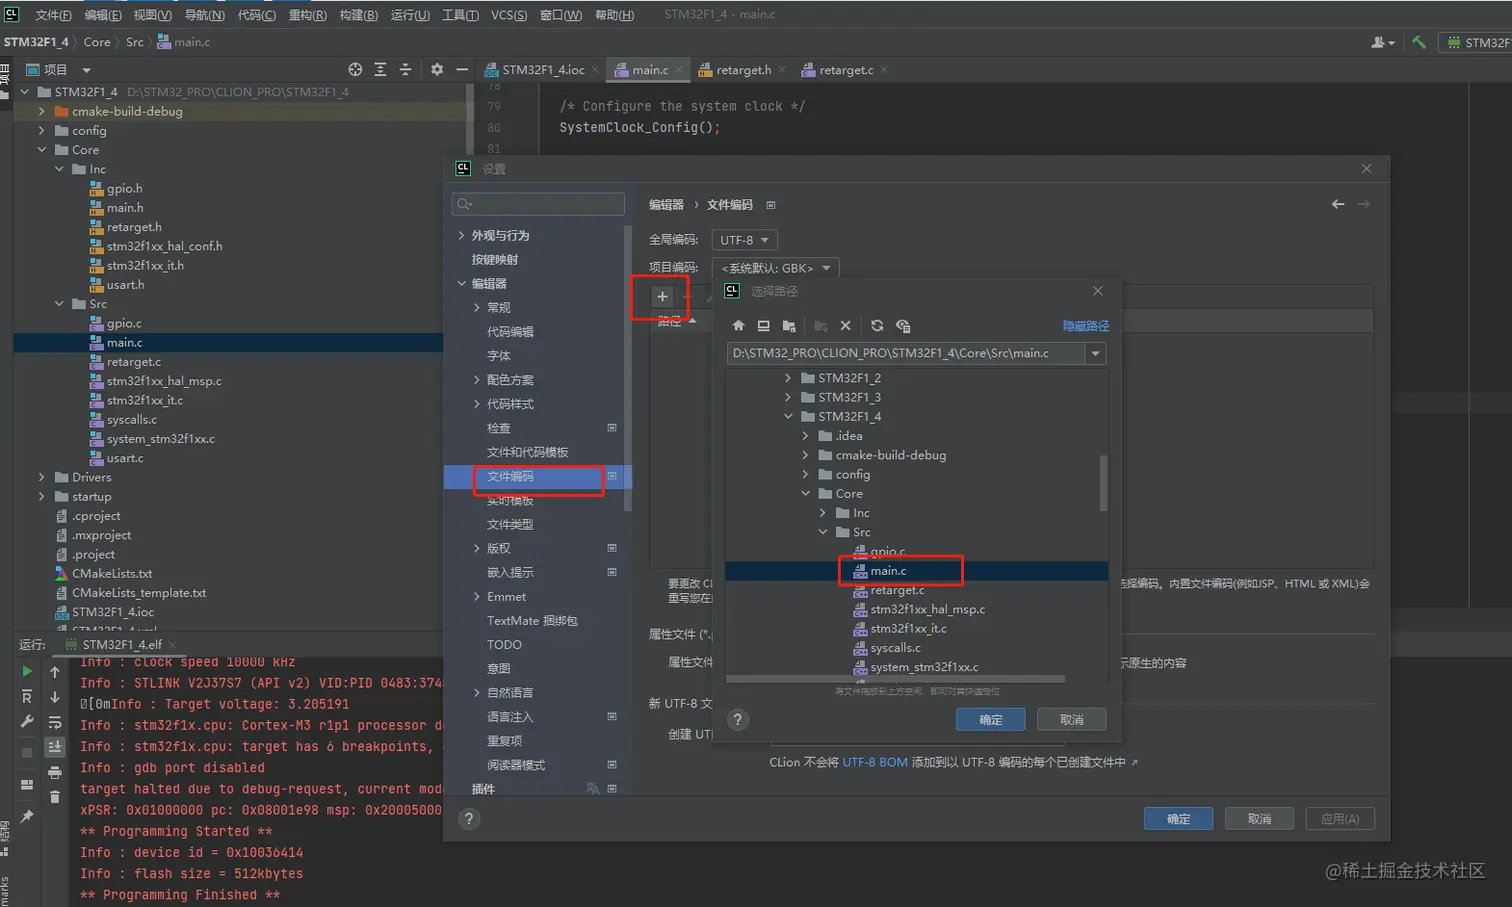The height and width of the screenshot is (907, 1512).
Task: Click the Settings search field
Action: pos(538,204)
